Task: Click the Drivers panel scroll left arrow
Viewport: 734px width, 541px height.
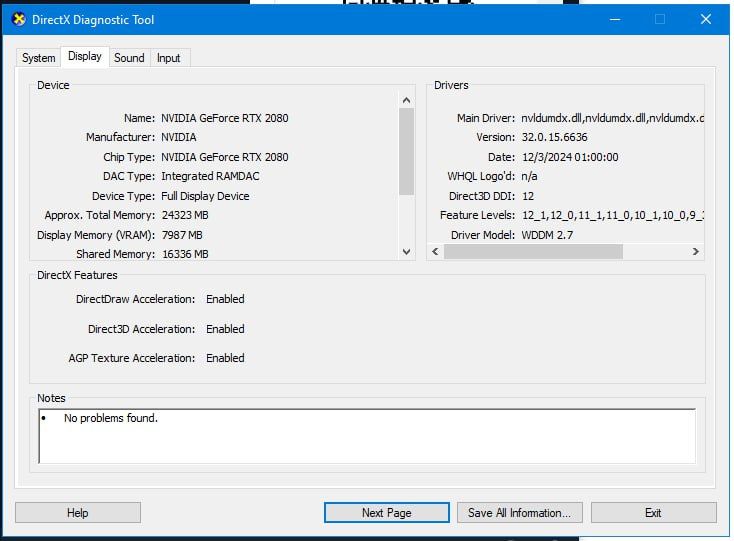Action: click(x=435, y=252)
